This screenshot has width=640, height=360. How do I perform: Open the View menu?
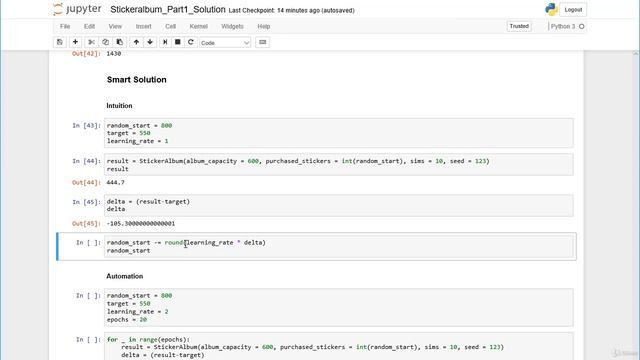pos(115,26)
